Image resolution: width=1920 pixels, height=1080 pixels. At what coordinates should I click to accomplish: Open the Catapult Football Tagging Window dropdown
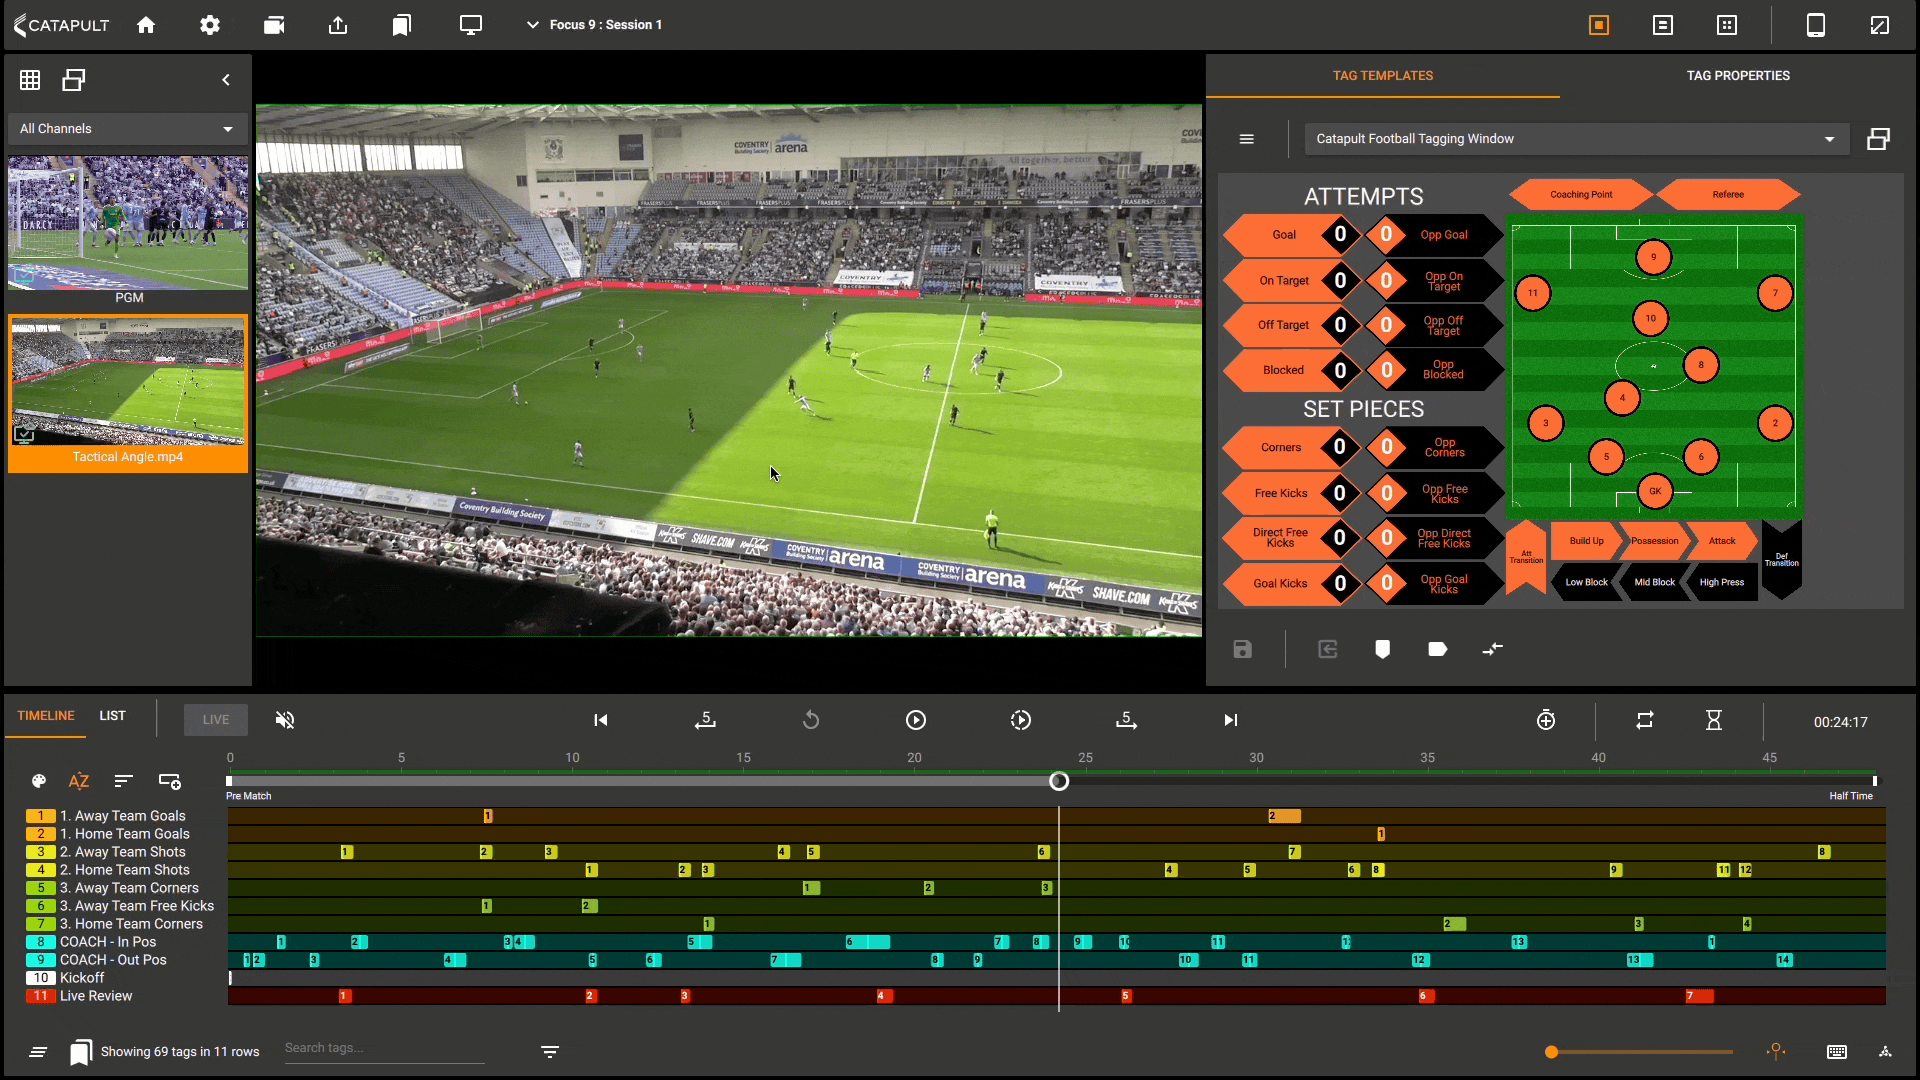pyautogui.click(x=1577, y=139)
